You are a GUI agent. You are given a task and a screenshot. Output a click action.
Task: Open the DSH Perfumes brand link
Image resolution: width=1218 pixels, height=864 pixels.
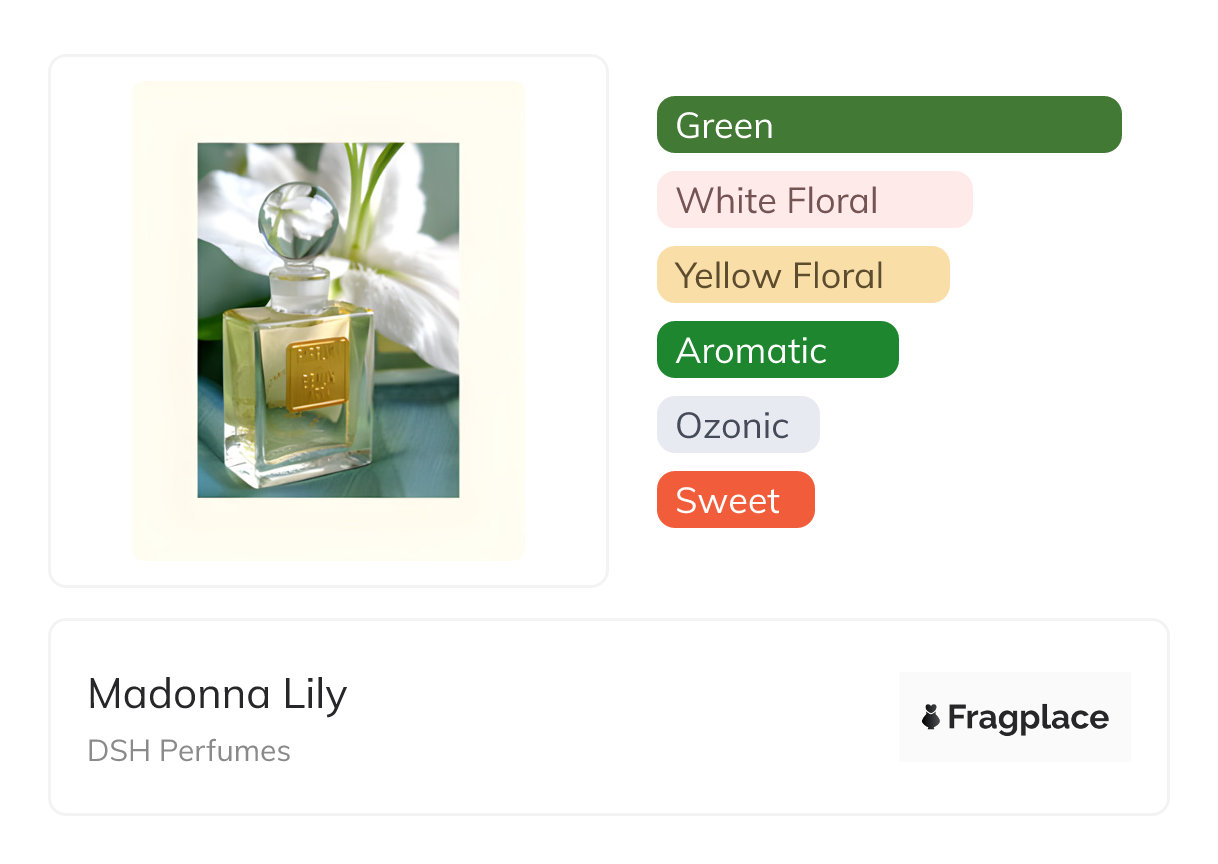point(189,751)
